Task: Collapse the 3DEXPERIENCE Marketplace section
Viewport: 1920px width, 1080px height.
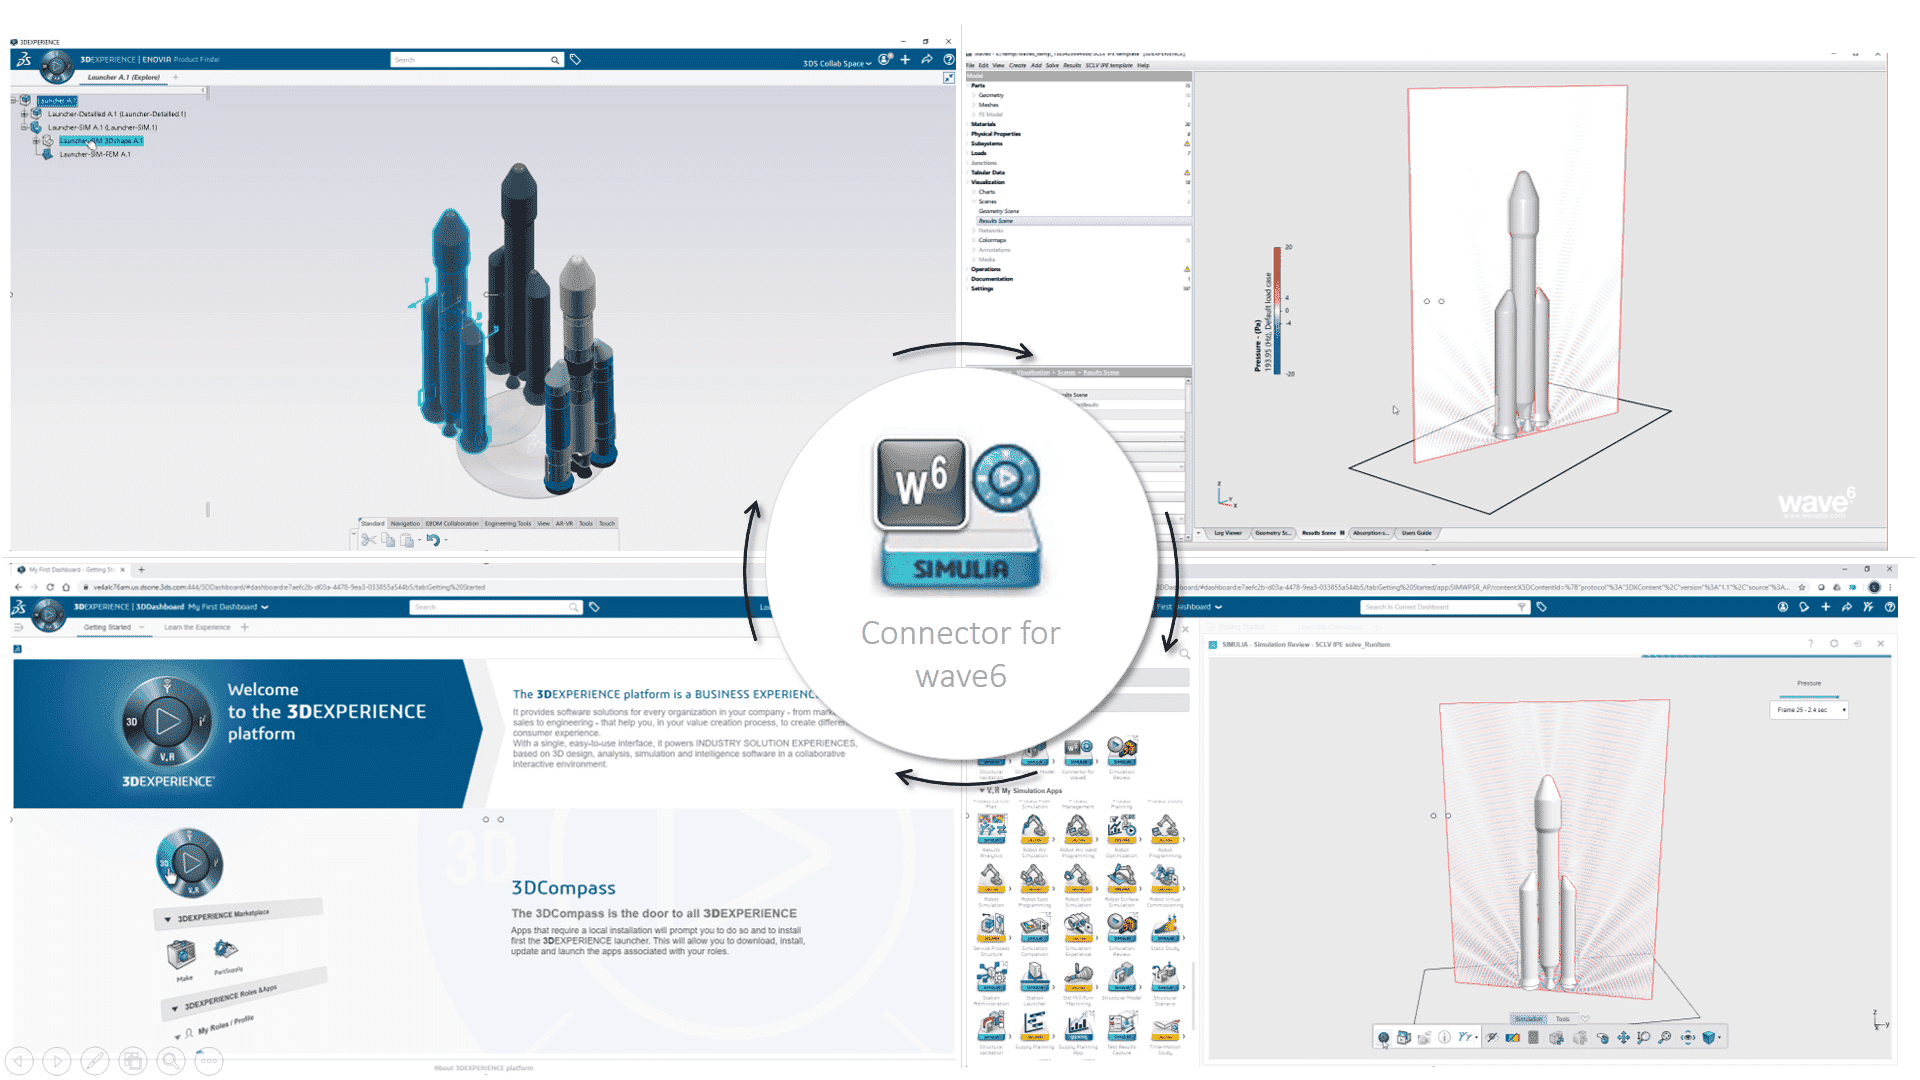Action: (167, 919)
